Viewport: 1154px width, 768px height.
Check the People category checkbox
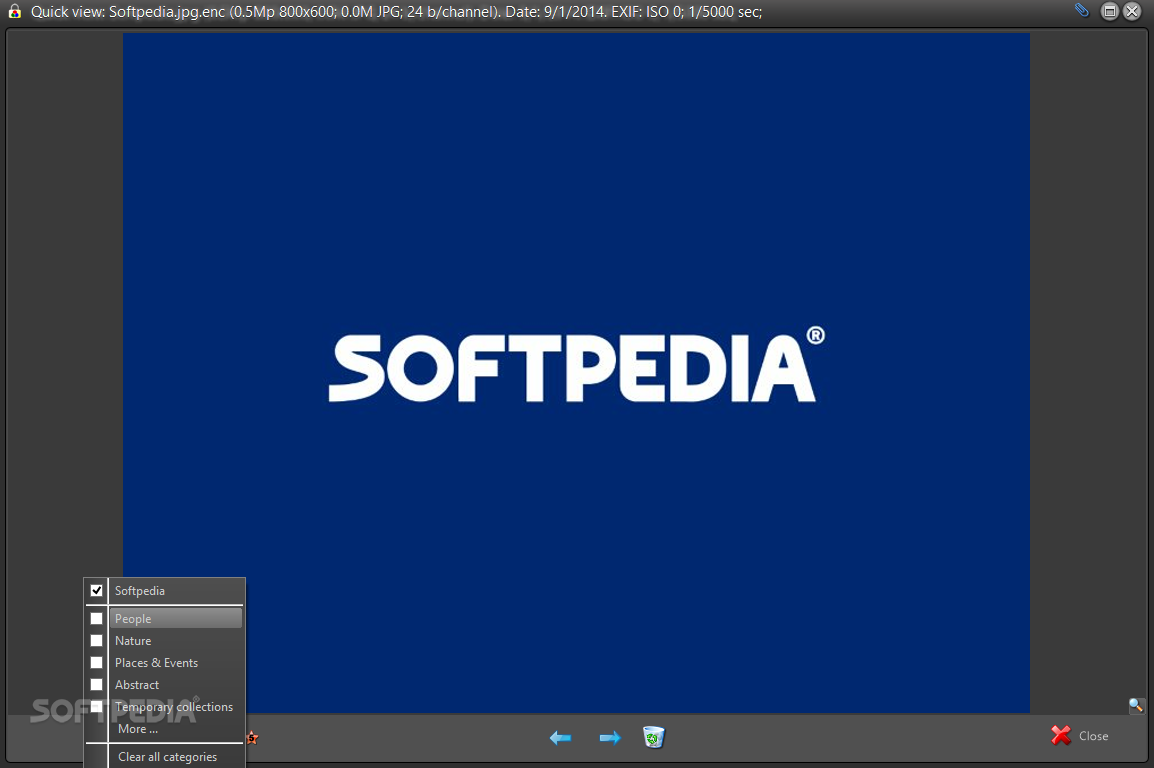pos(96,618)
